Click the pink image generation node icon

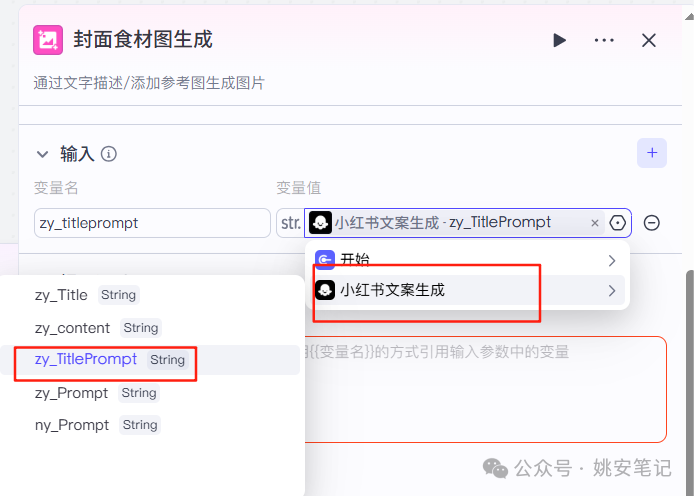click(x=48, y=40)
